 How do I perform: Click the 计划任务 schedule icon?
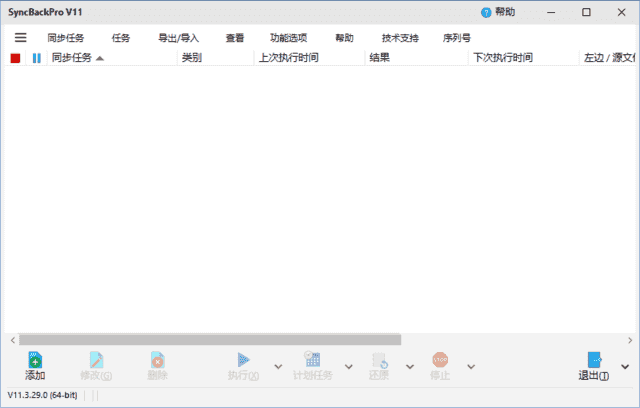(312, 360)
